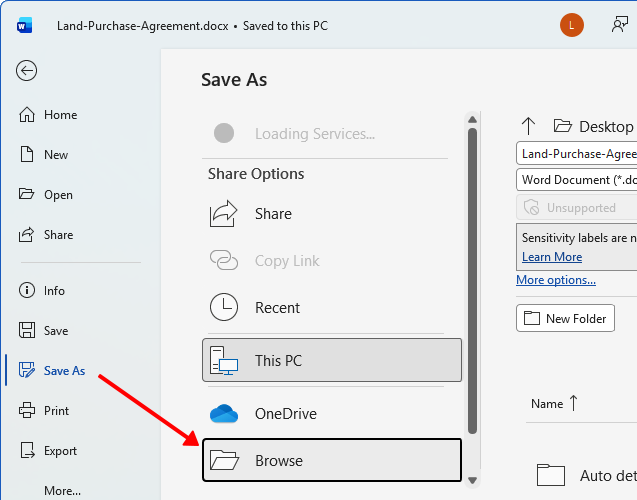Open the Learn More link
Screen dimensions: 637x500
coord(552,257)
